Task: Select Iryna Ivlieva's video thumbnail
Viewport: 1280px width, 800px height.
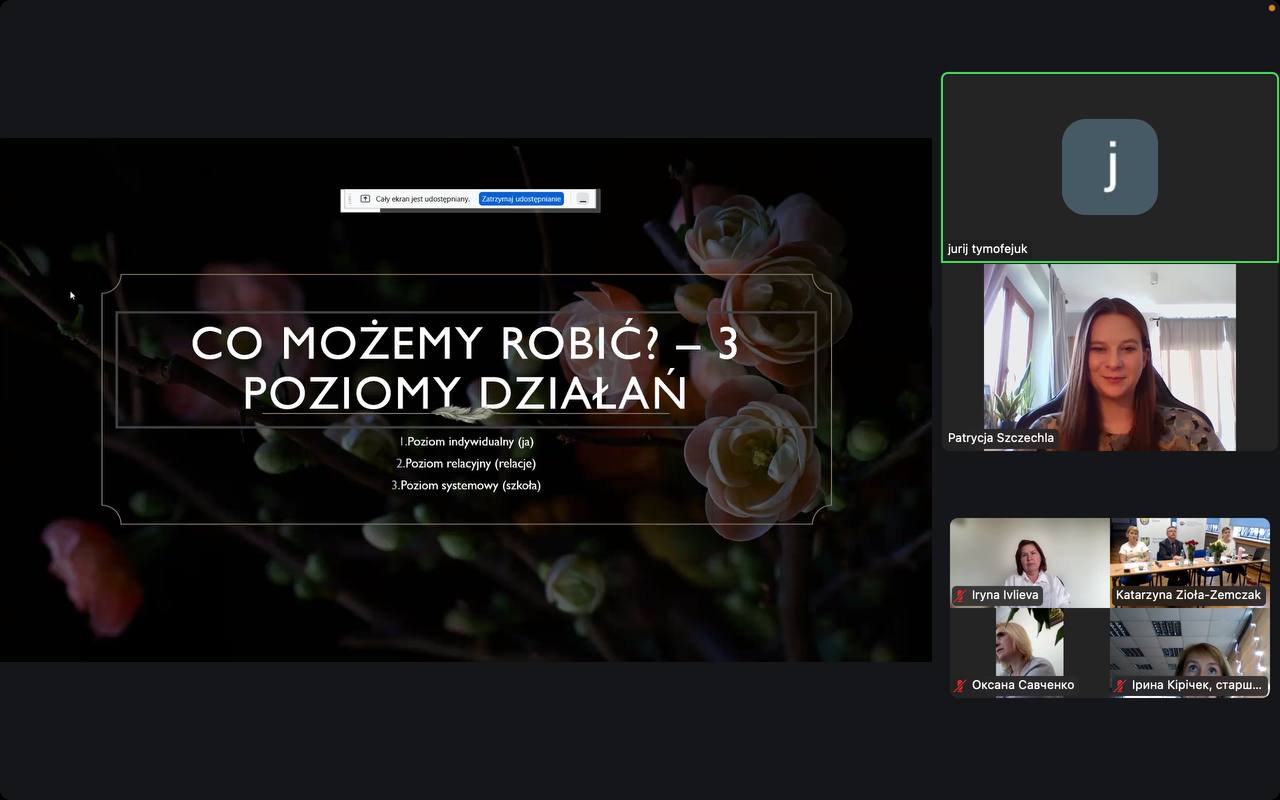Action: 1029,562
